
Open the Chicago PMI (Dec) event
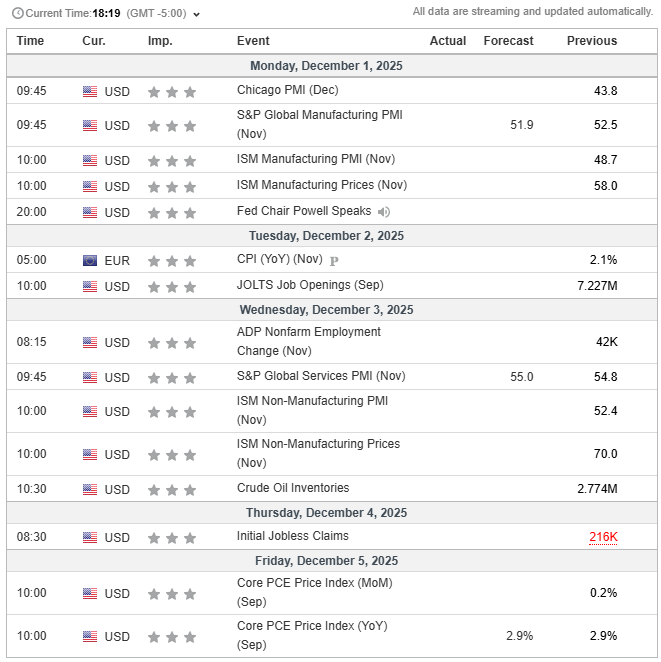coord(288,90)
